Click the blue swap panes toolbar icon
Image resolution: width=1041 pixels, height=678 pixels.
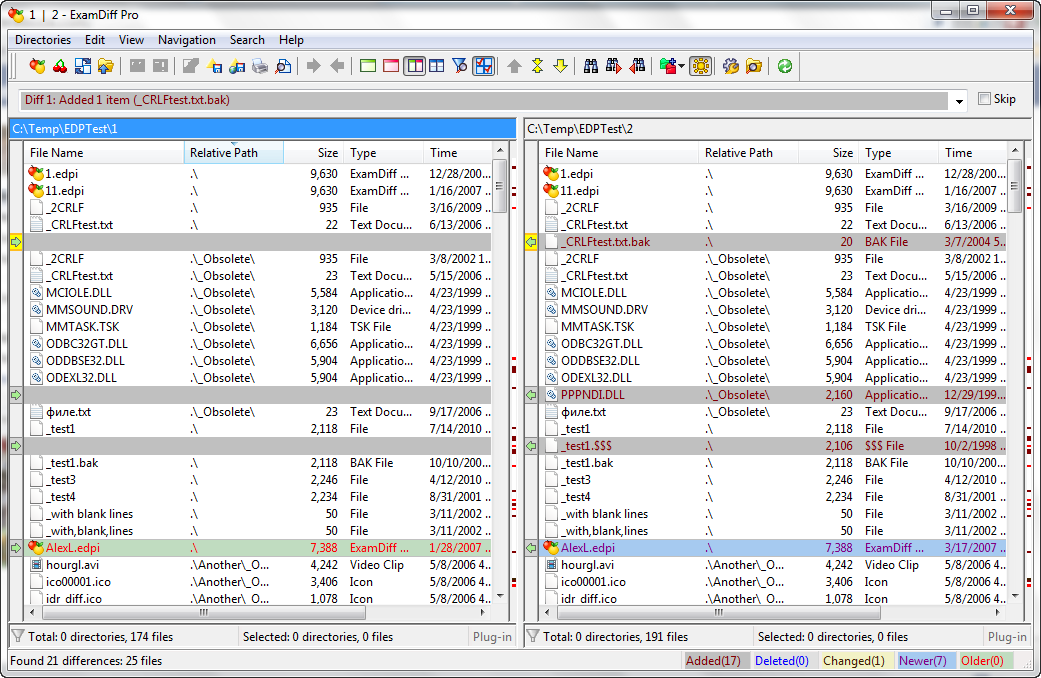[x=83, y=66]
